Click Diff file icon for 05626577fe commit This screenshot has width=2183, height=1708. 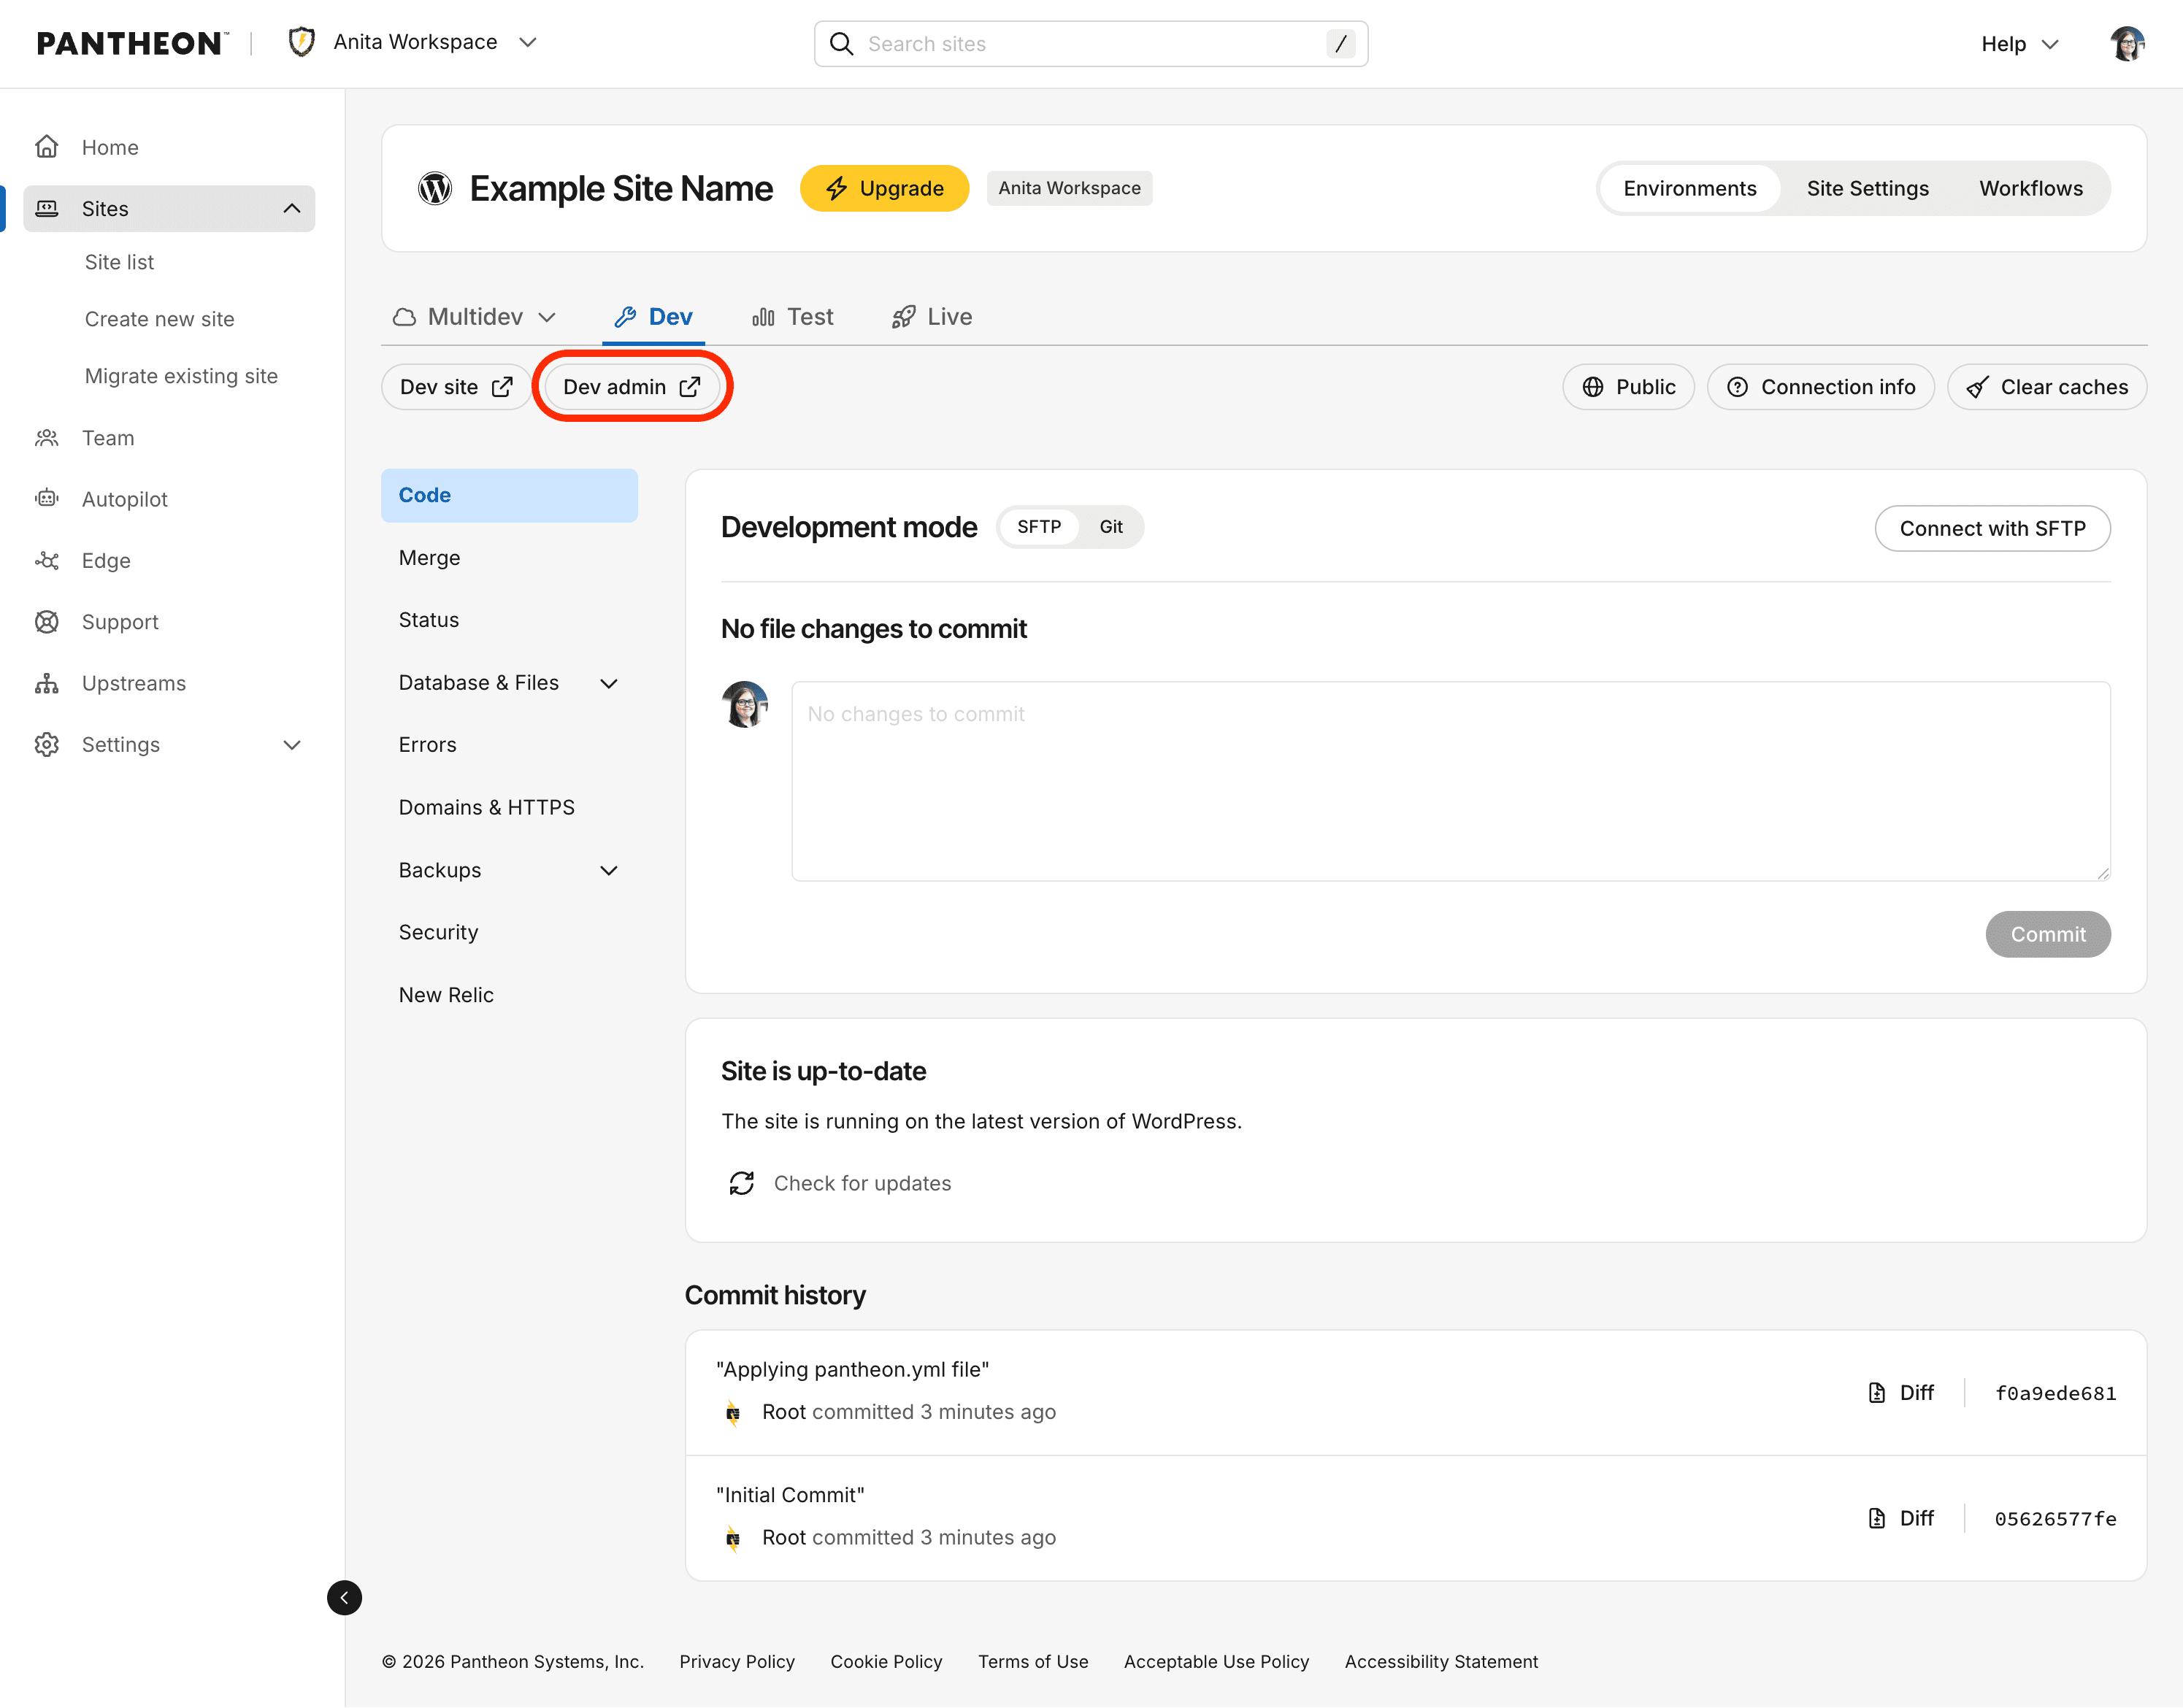(1877, 1518)
